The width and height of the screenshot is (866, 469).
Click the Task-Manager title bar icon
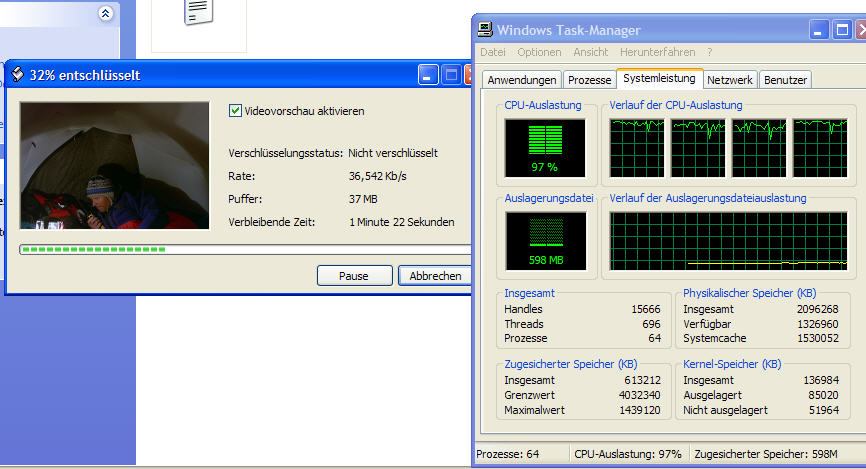(485, 29)
